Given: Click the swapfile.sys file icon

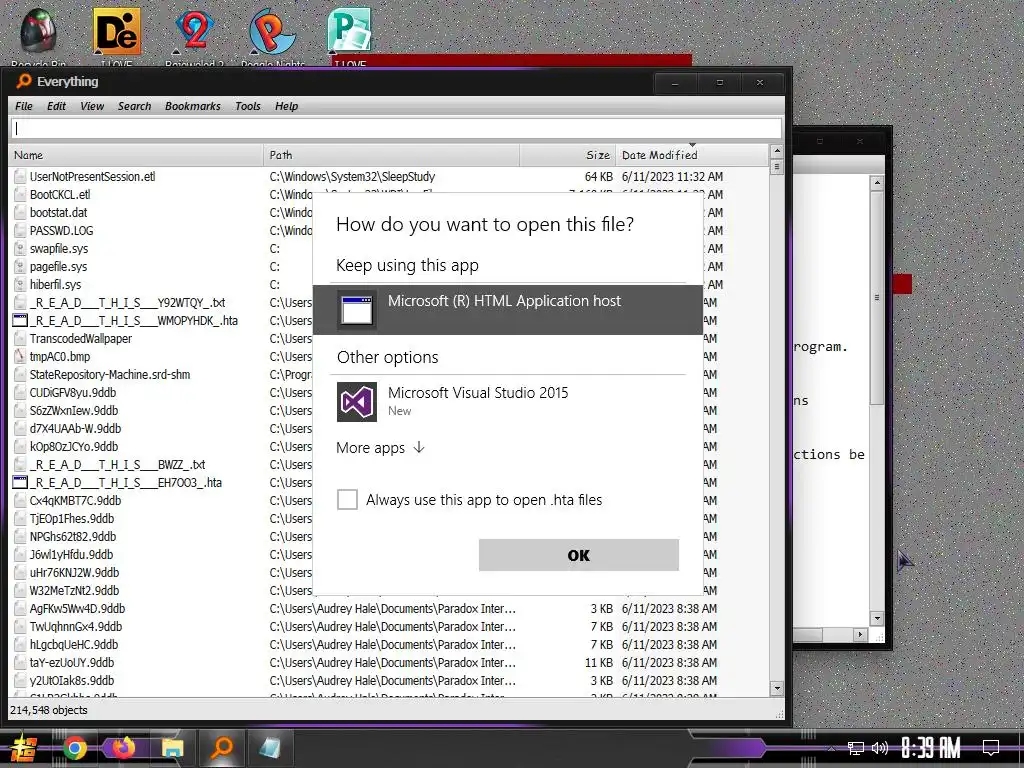Looking at the screenshot, I should click(20, 249).
